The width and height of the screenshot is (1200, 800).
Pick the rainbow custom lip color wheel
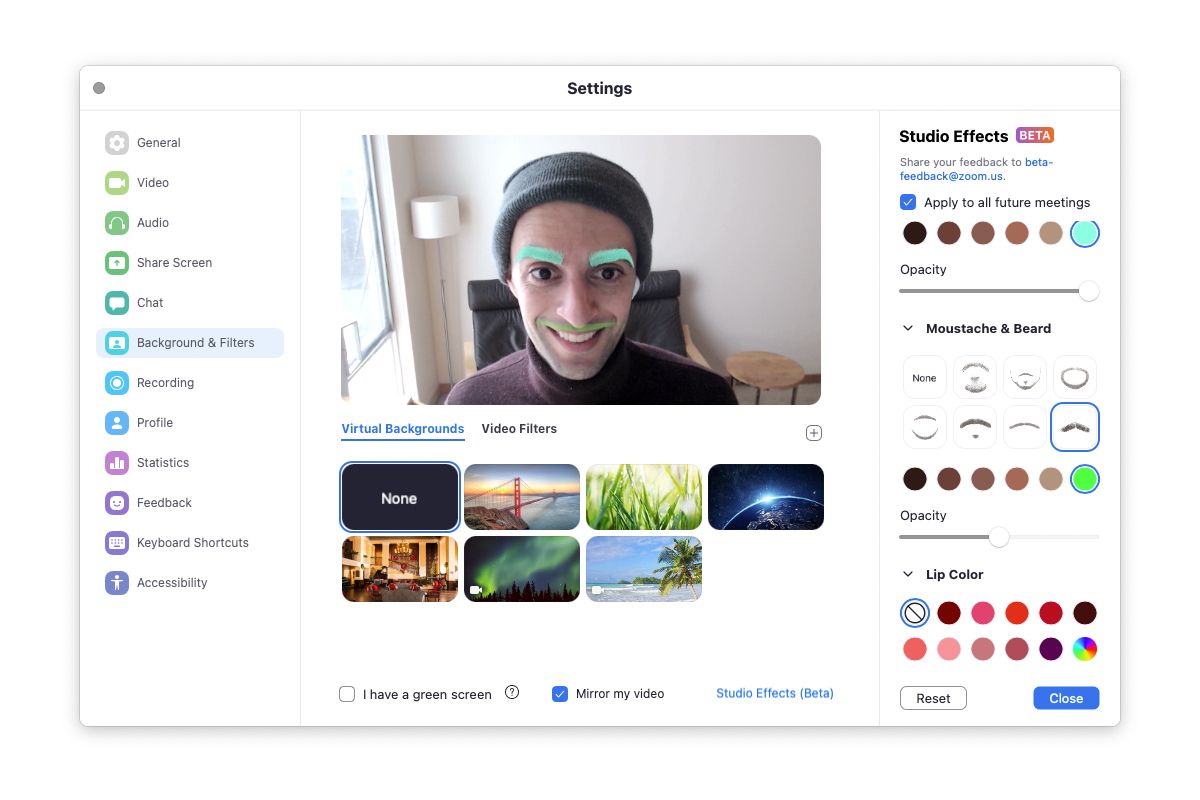tap(1085, 648)
